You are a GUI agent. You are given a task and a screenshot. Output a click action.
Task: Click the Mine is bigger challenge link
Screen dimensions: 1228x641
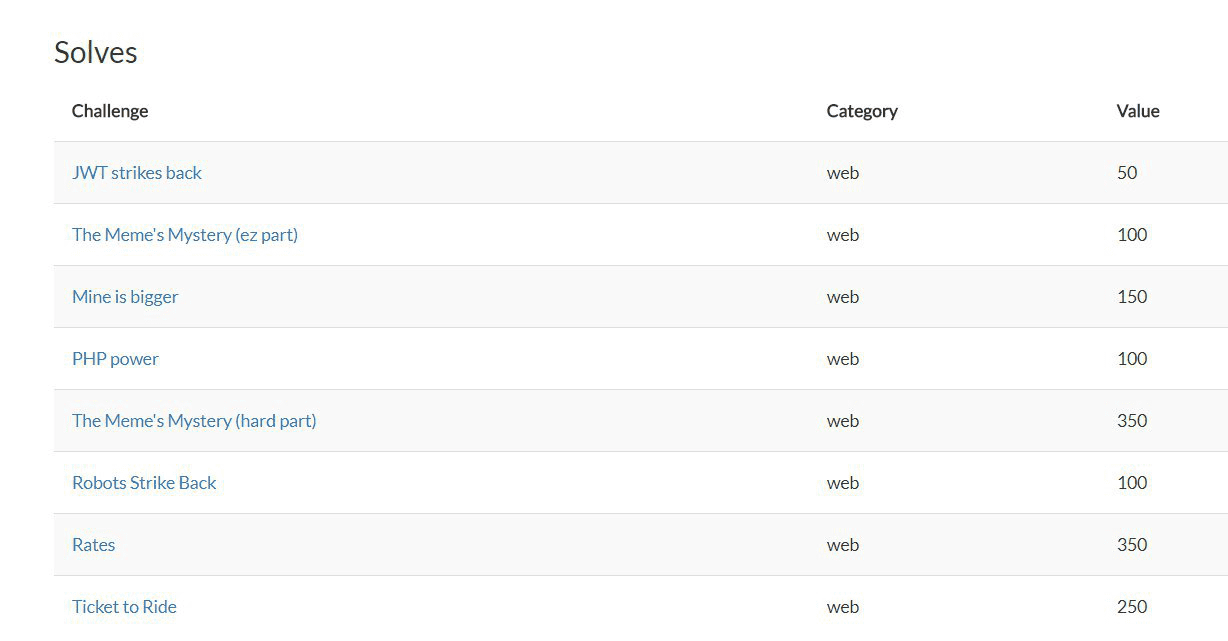point(125,297)
